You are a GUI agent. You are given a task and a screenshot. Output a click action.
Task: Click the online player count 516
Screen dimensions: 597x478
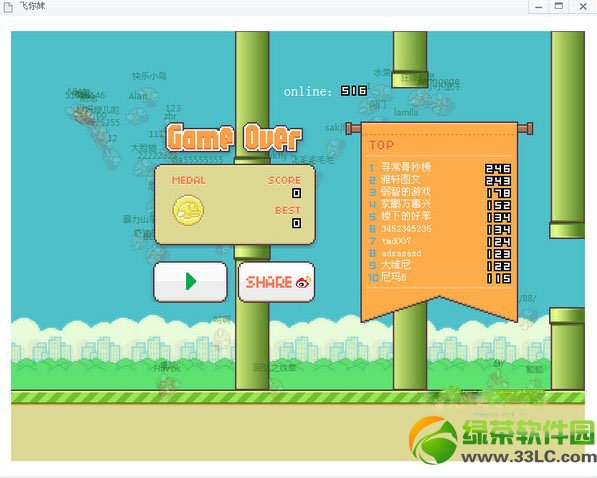pyautogui.click(x=354, y=91)
